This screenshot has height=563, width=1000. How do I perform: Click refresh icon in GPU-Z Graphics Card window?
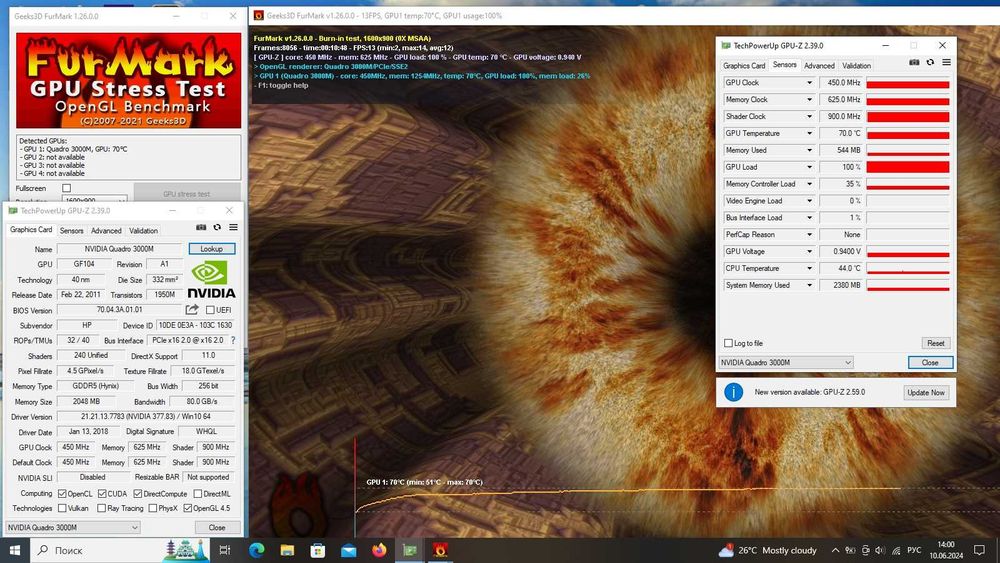tap(217, 227)
